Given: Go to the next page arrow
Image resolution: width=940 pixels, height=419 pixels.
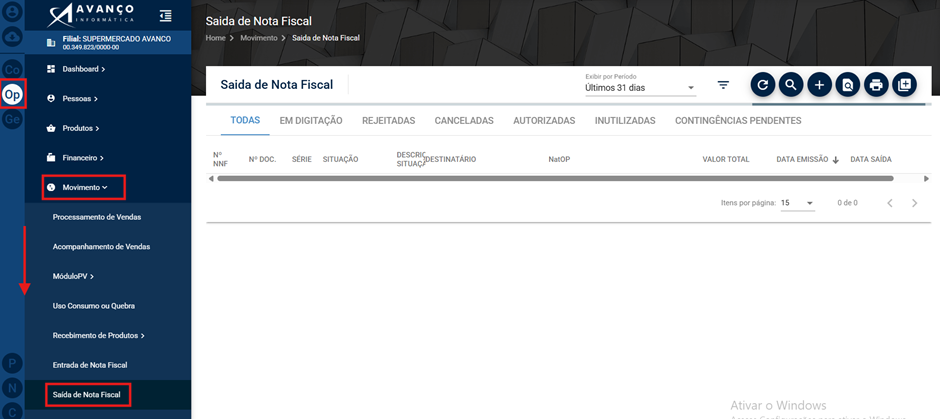Looking at the screenshot, I should click(x=914, y=203).
